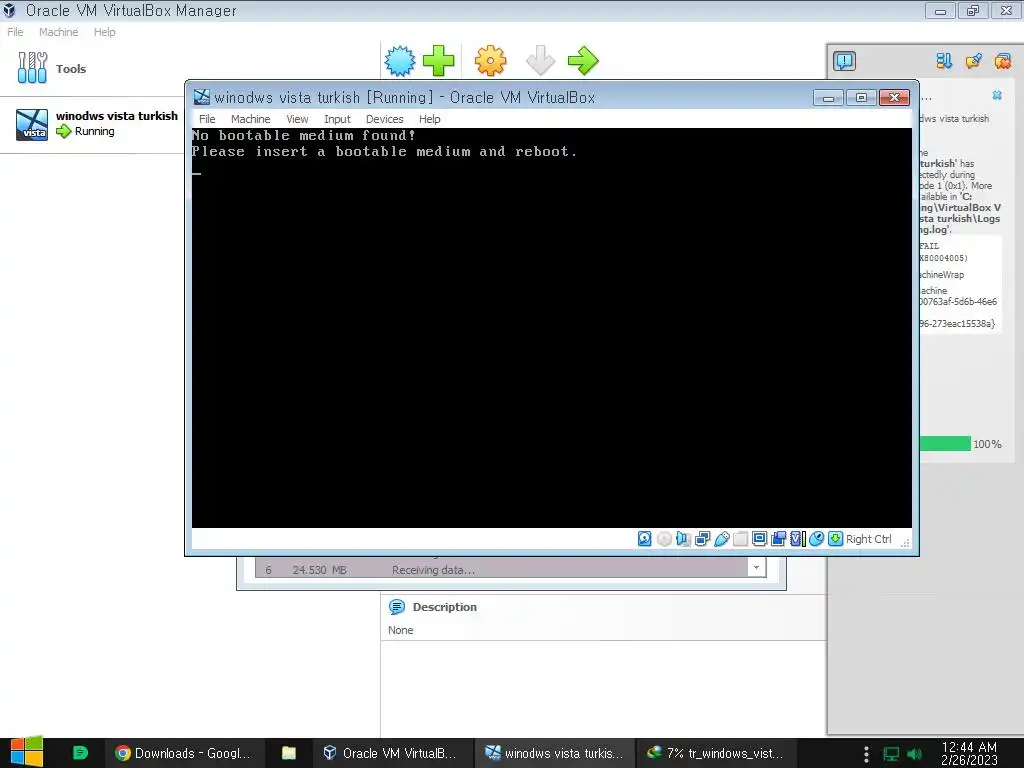Viewport: 1024px width, 768px height.
Task: Click the host key keyboard capture icon
Action: pyautogui.click(x=835, y=539)
